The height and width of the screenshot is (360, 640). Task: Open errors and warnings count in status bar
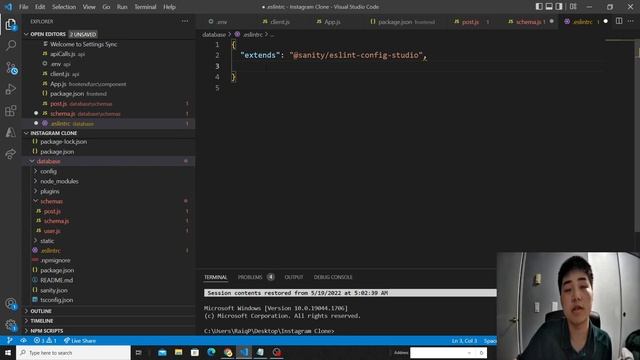(45, 340)
